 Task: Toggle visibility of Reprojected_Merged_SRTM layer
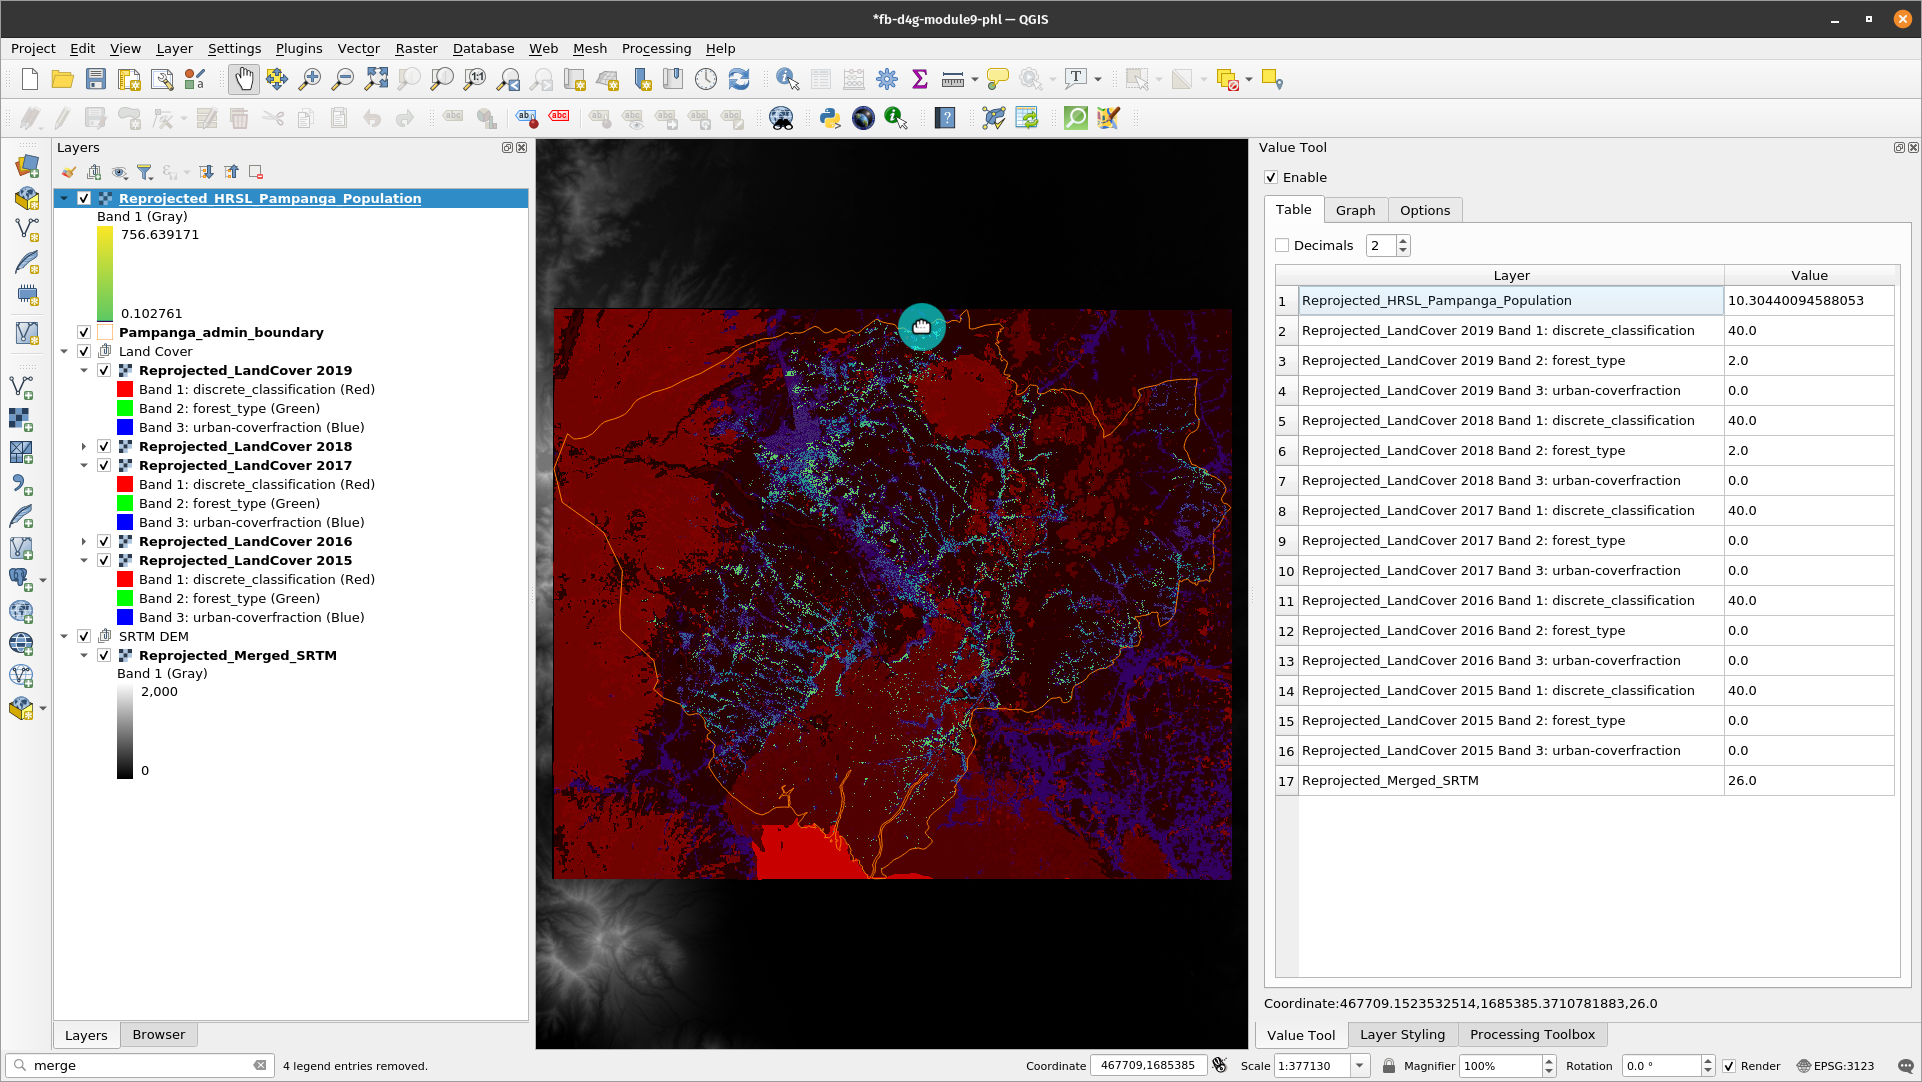tap(104, 655)
